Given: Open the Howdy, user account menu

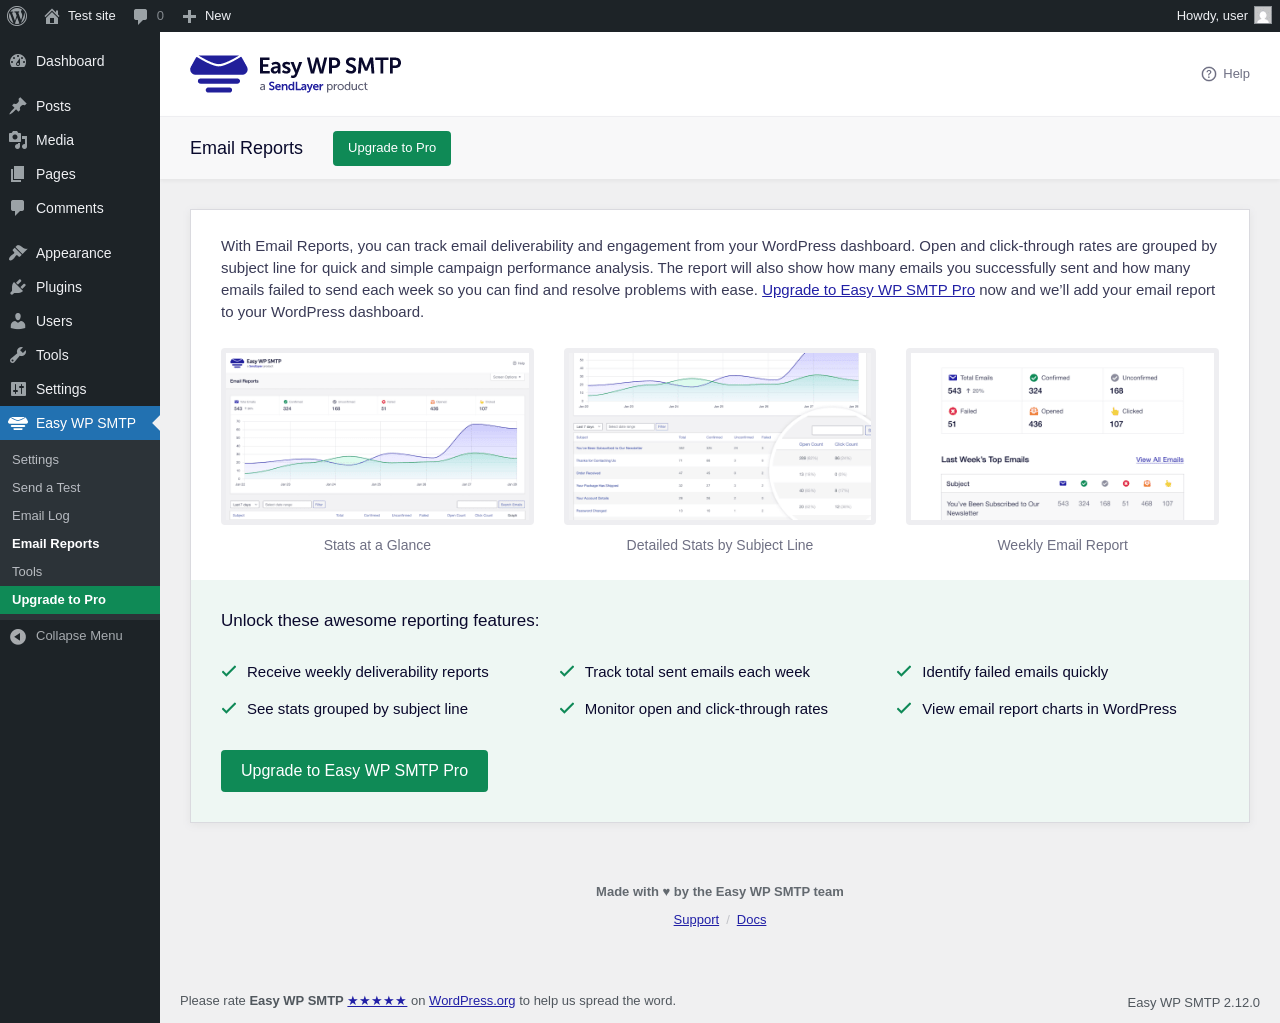Looking at the screenshot, I should click(1224, 16).
